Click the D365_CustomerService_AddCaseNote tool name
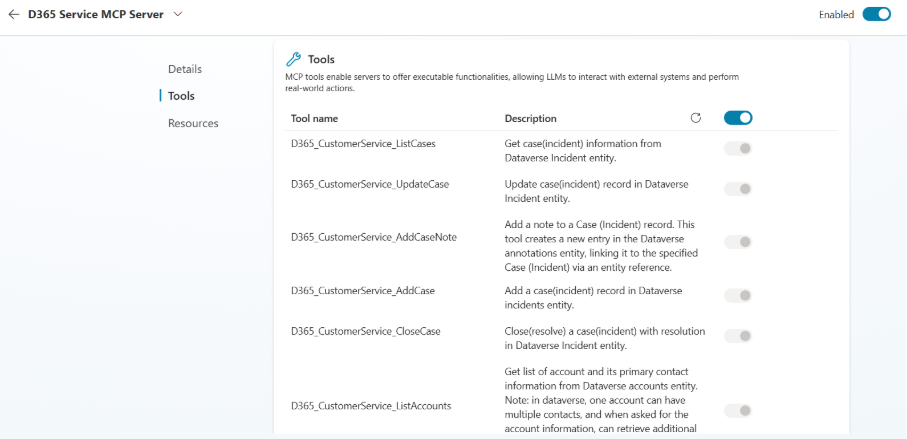The width and height of the screenshot is (907, 439). (374, 237)
